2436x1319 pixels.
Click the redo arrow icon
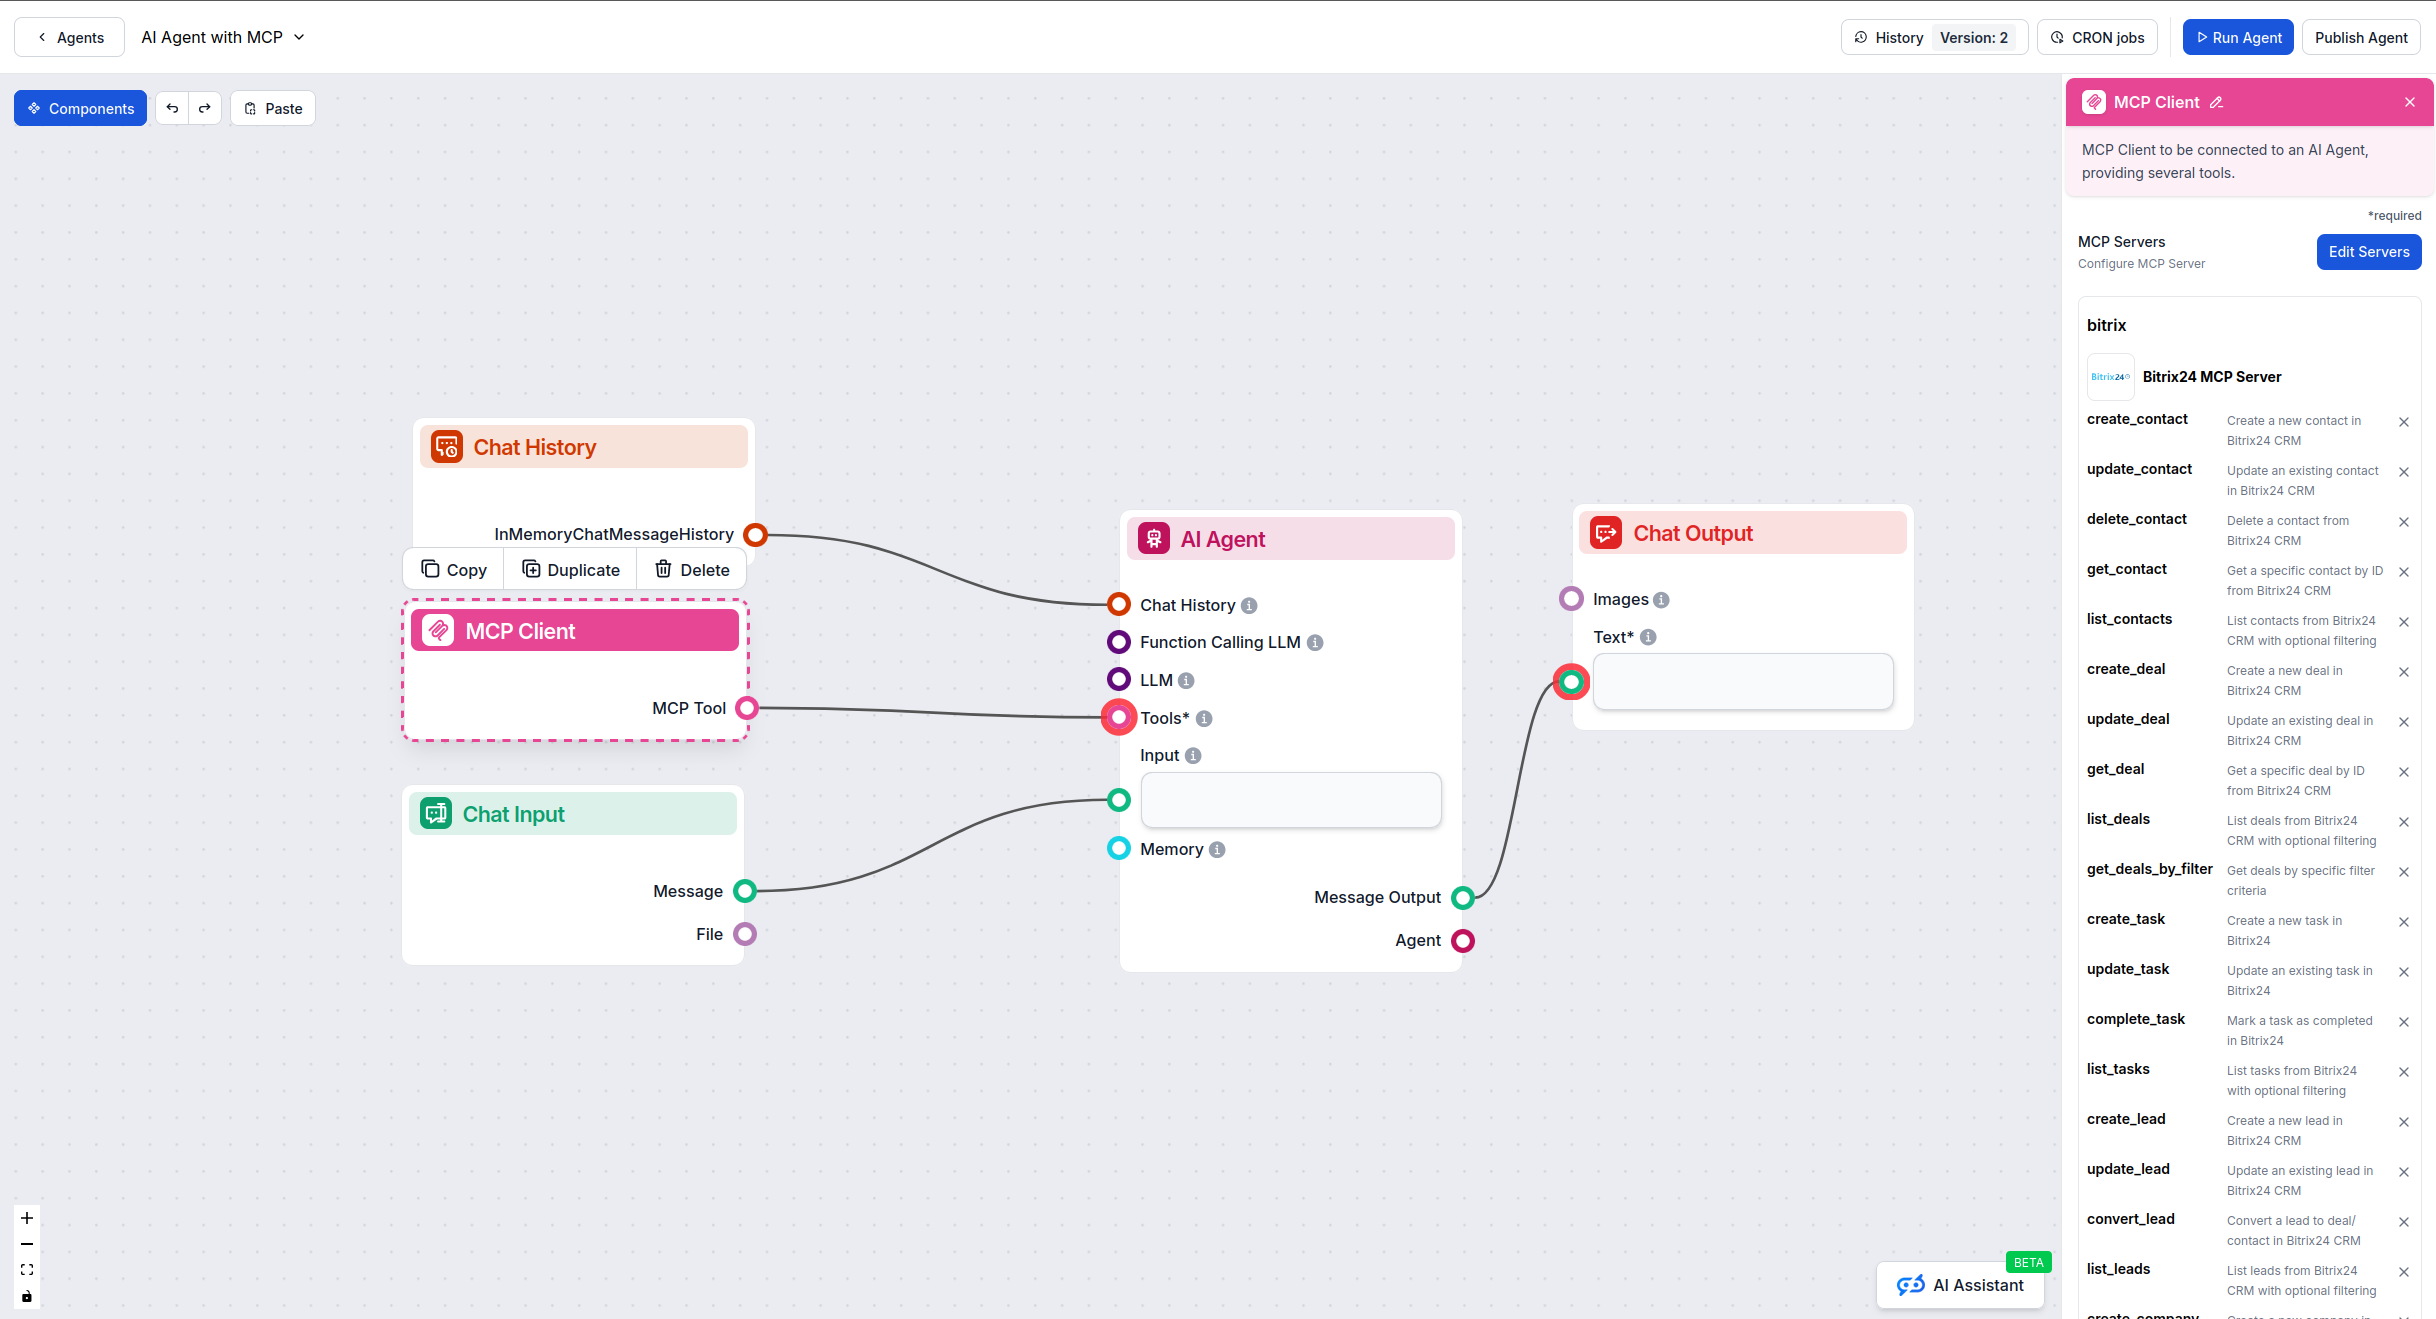205,107
